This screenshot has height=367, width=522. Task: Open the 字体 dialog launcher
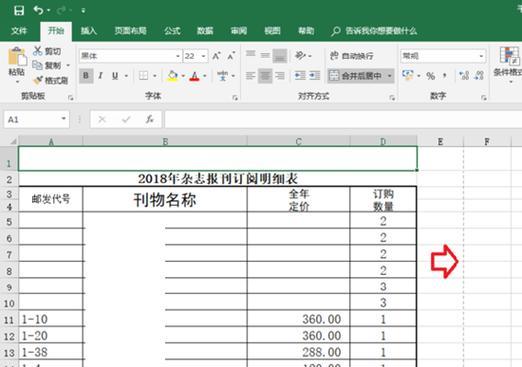click(x=235, y=98)
